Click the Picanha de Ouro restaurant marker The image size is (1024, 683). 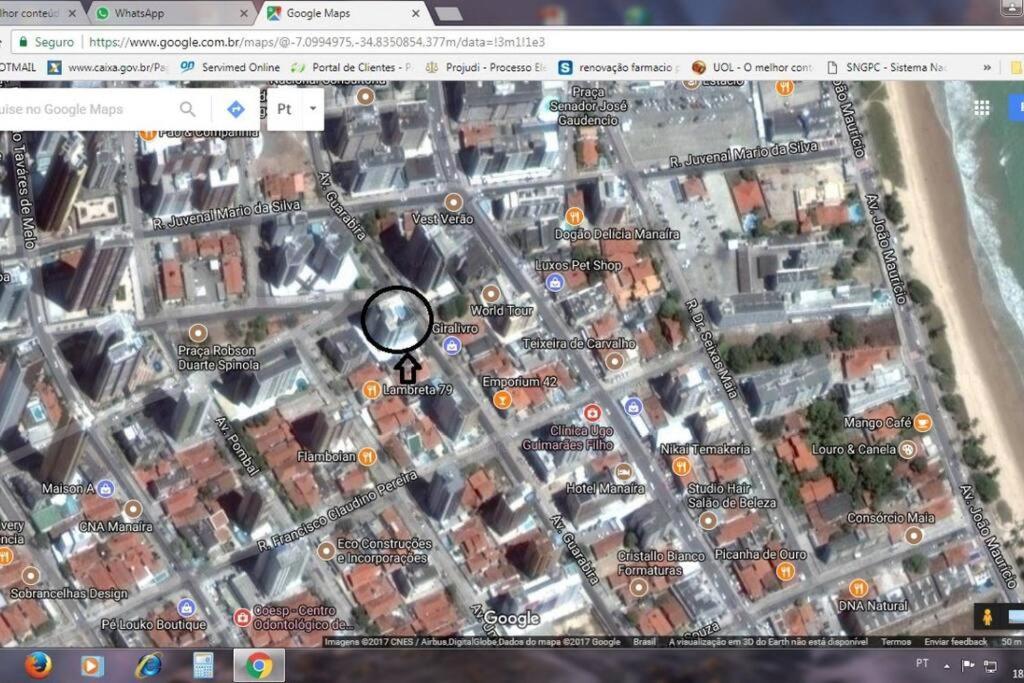(x=786, y=571)
